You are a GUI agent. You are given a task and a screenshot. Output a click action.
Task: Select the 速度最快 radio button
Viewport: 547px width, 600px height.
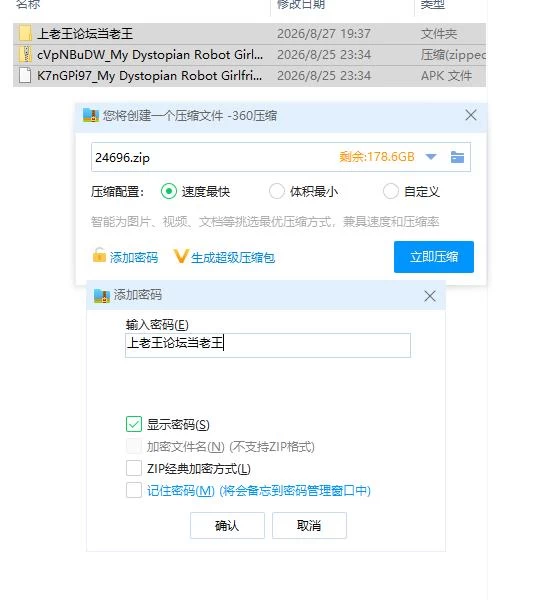169,191
